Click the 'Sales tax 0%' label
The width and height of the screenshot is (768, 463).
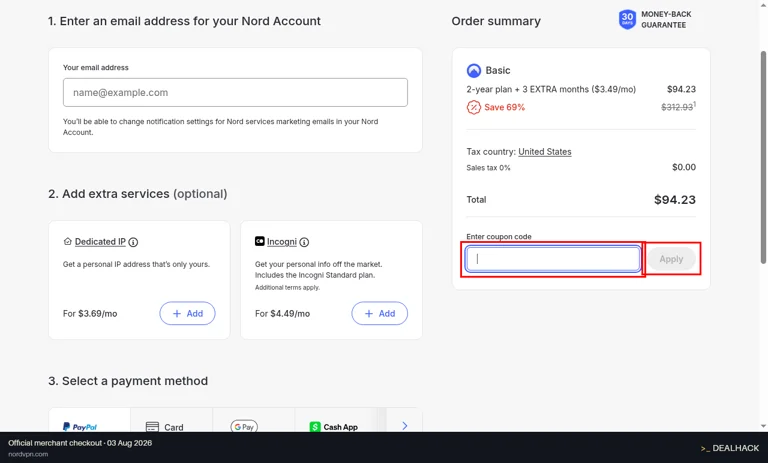488,168
